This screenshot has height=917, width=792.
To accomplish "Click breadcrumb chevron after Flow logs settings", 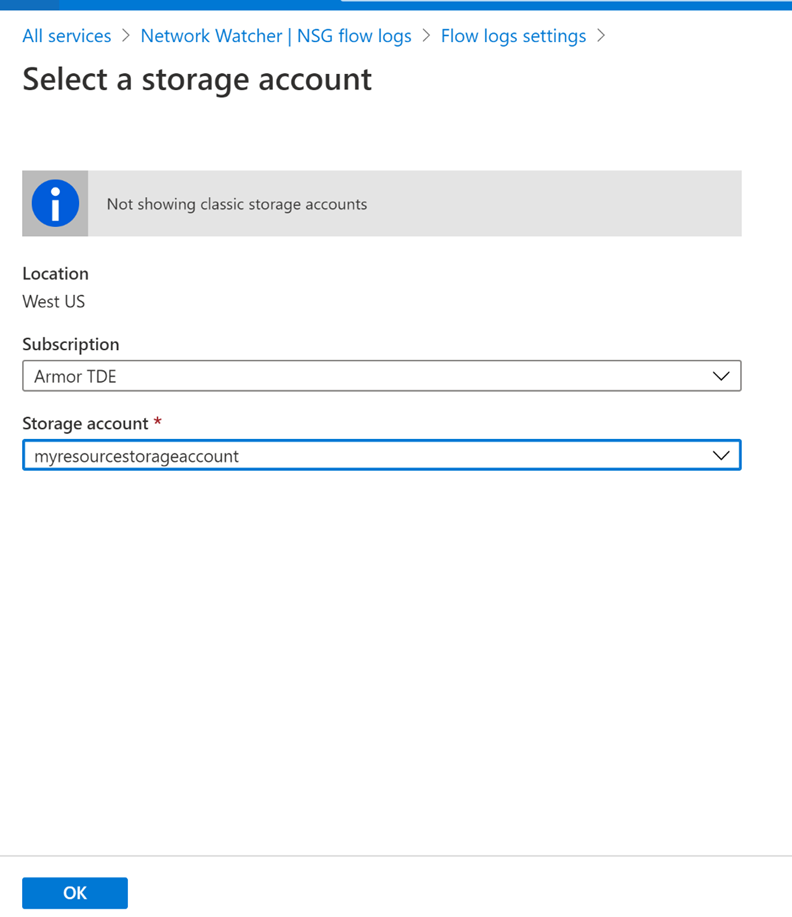I will click(601, 36).
